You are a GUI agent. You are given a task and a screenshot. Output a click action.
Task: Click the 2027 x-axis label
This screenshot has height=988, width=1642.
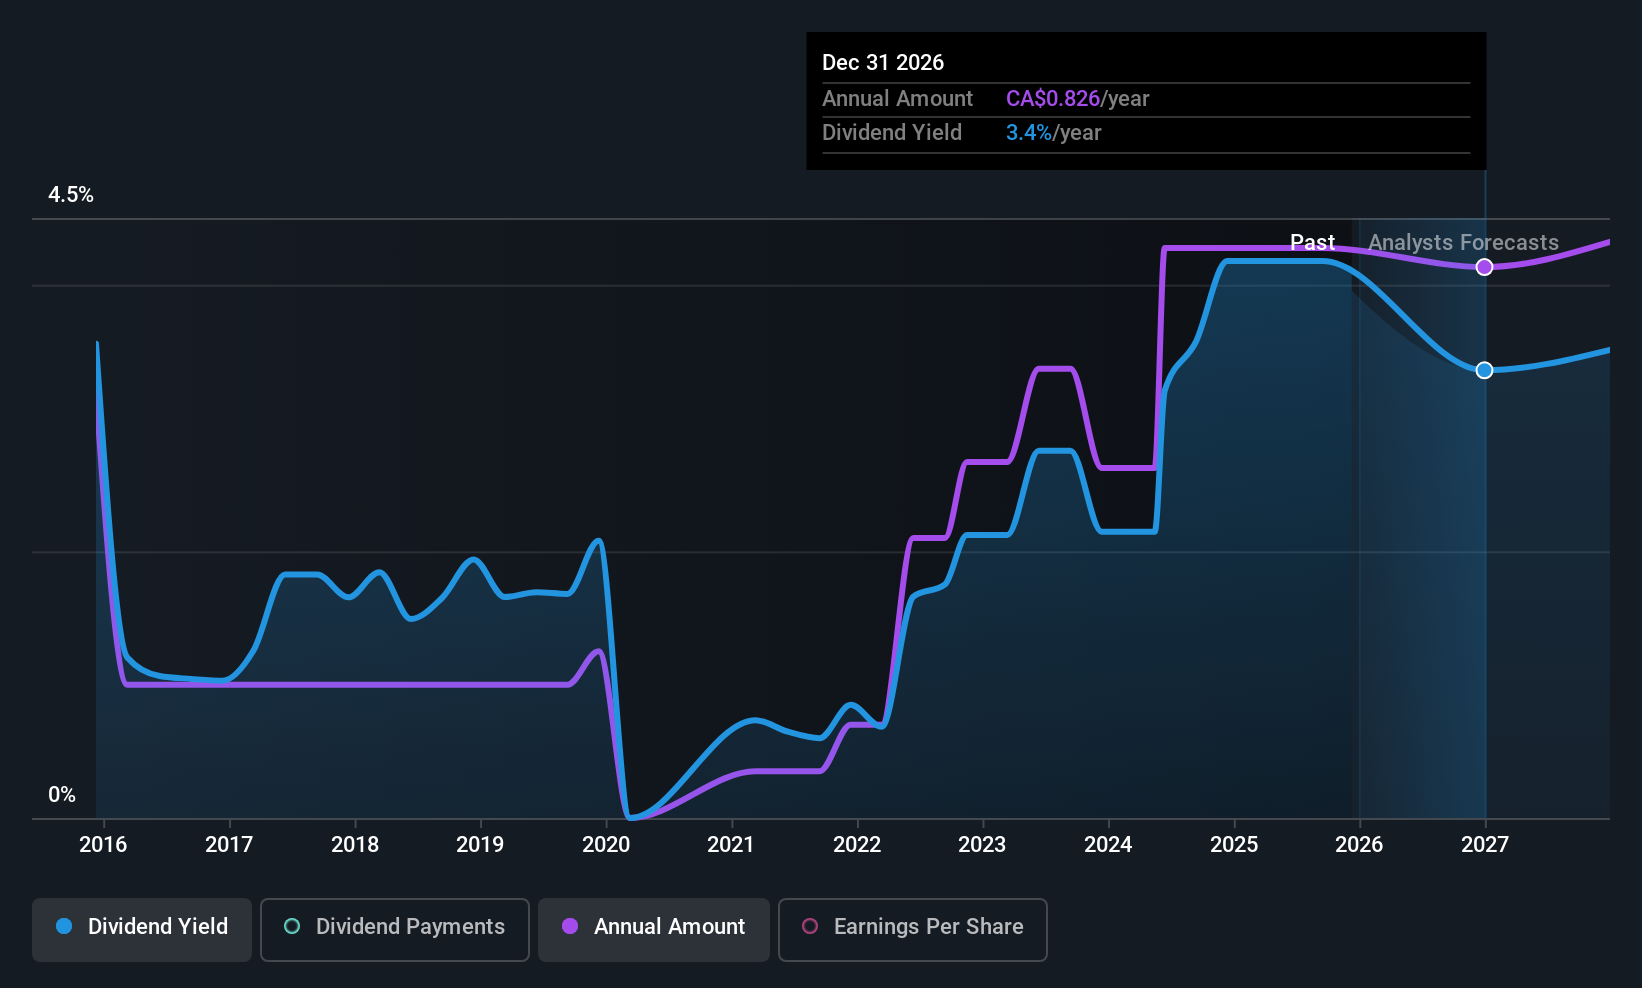coord(1485,845)
